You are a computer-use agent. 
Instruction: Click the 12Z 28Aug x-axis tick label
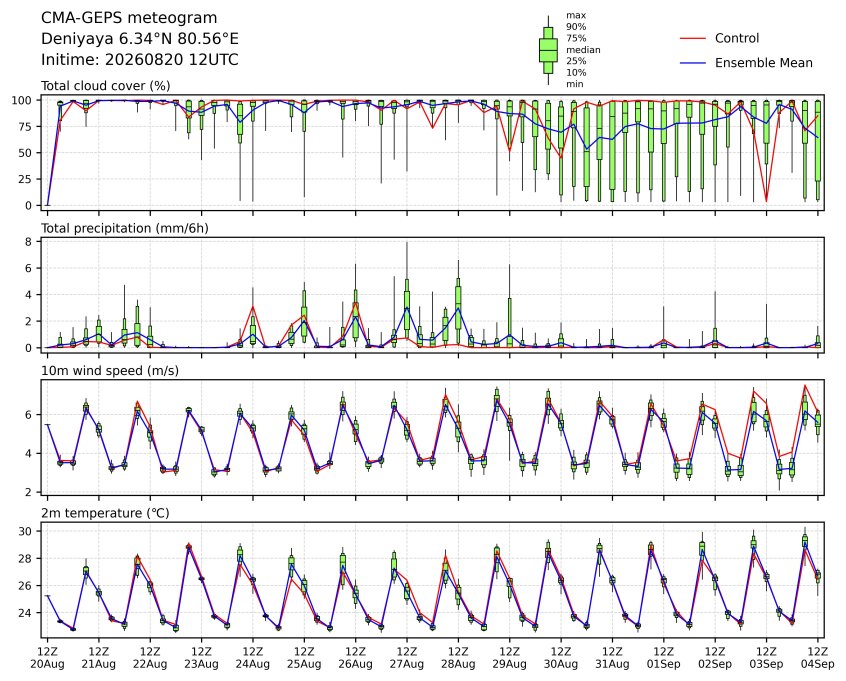[458, 658]
